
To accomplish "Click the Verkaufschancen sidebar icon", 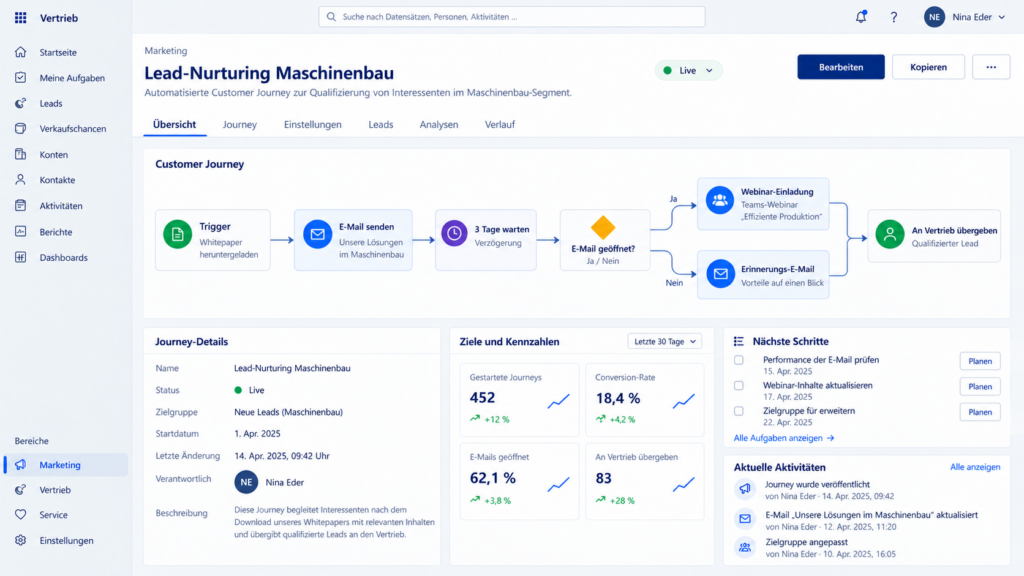I will pyautogui.click(x=20, y=129).
